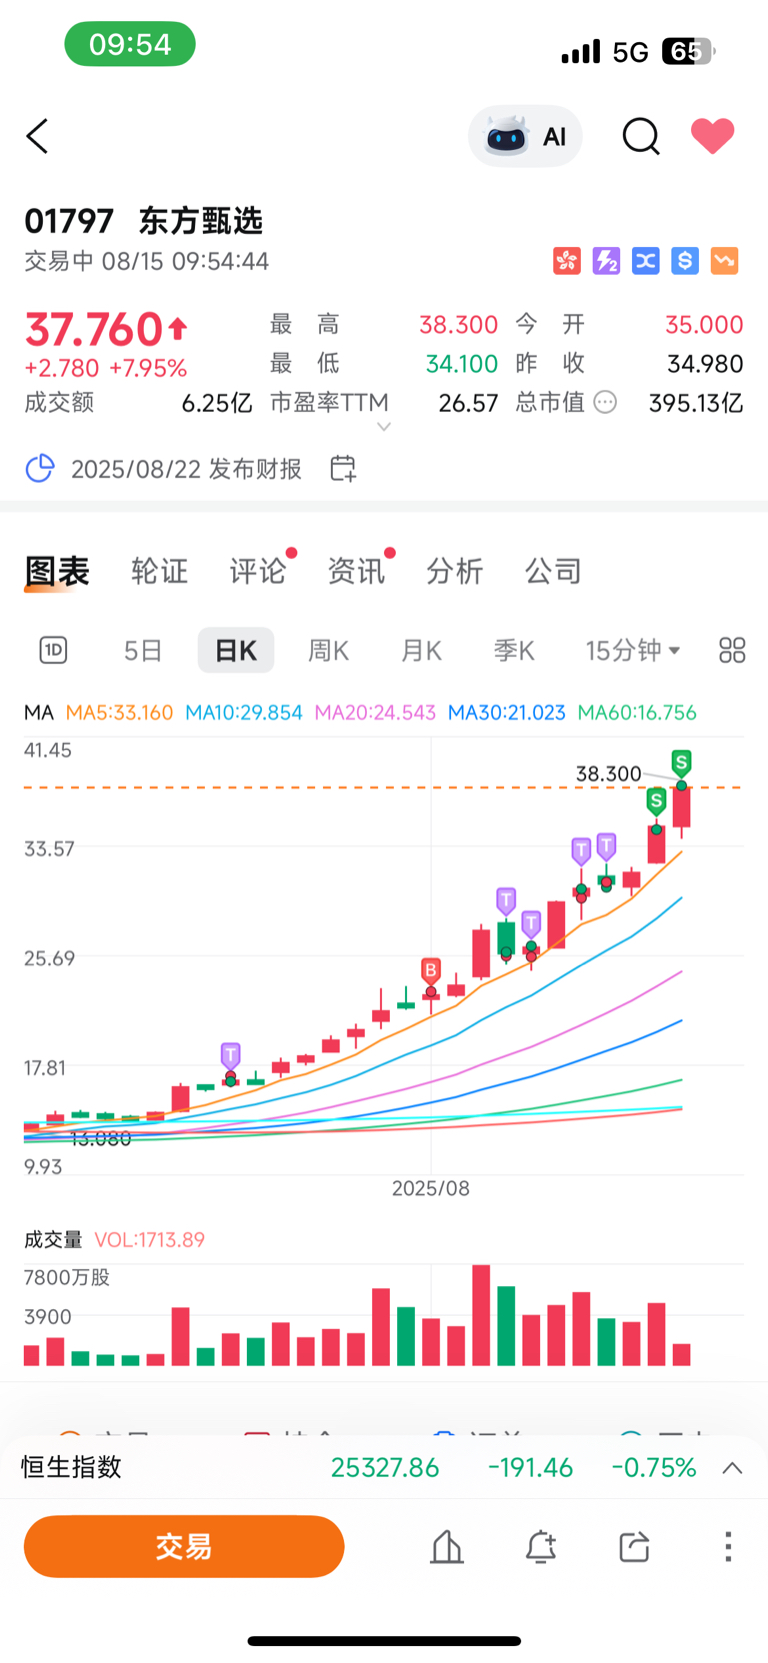The height and width of the screenshot is (1663, 768).
Task: Switch to the 图表 tab
Action: (x=57, y=571)
